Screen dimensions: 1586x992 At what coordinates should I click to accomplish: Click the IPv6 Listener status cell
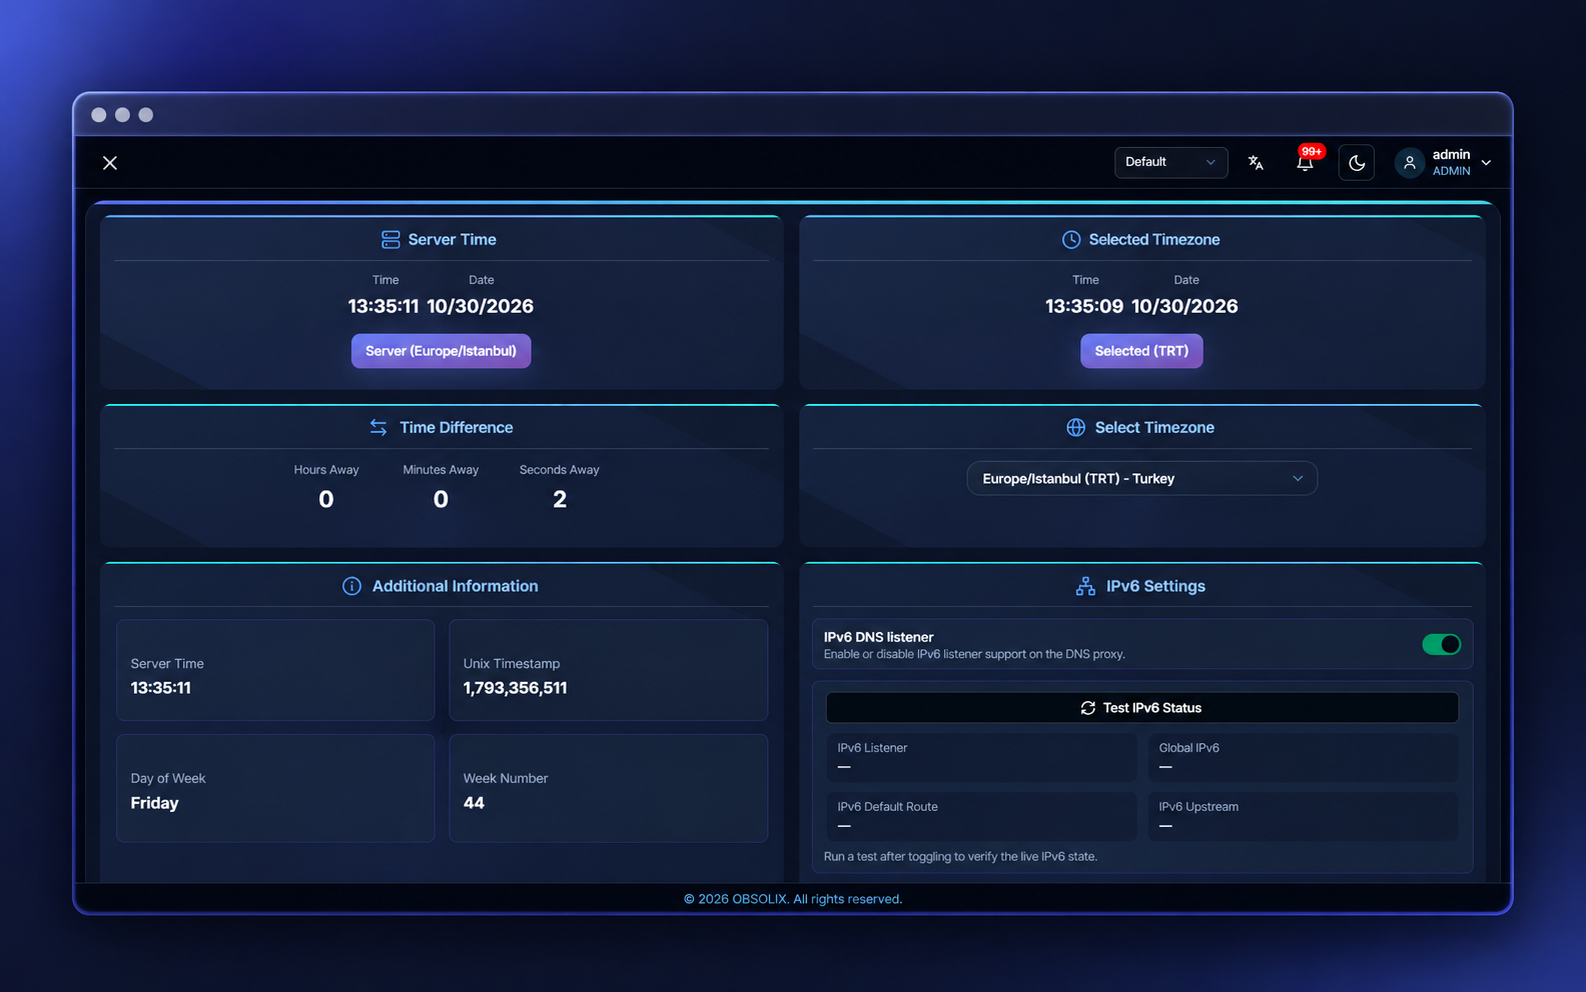tap(981, 757)
